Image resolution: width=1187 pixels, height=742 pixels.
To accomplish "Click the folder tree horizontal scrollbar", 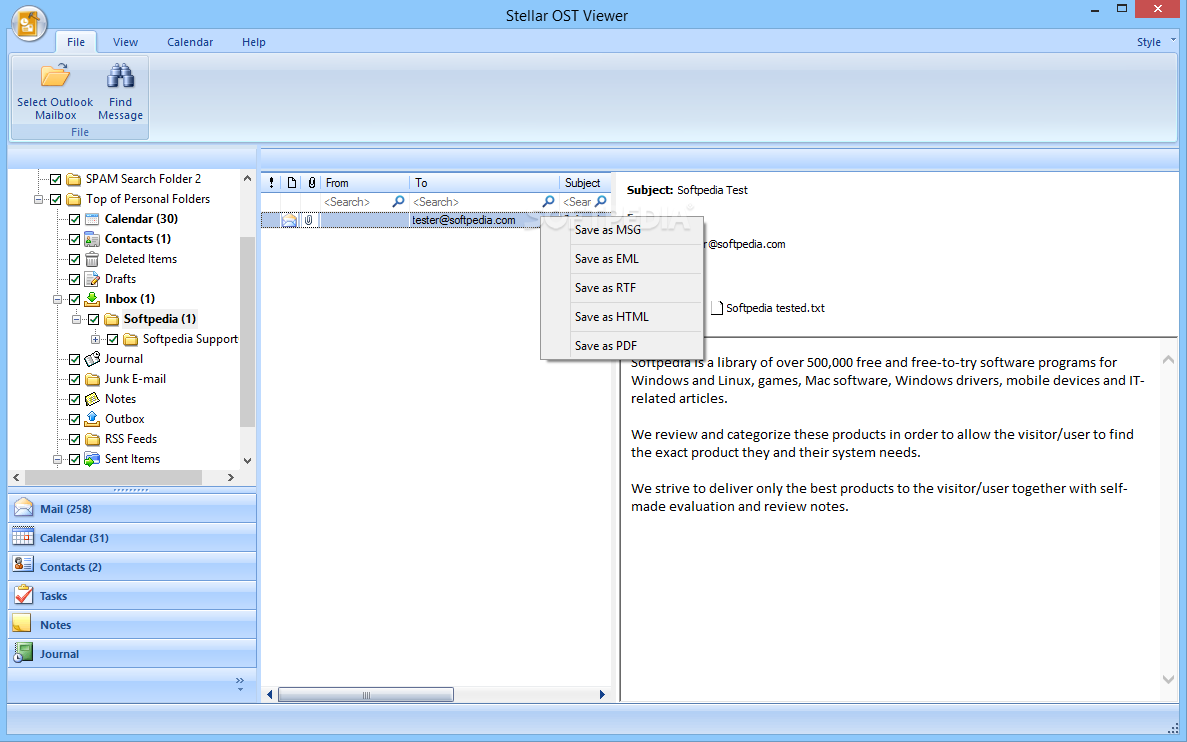I will tap(114, 478).
